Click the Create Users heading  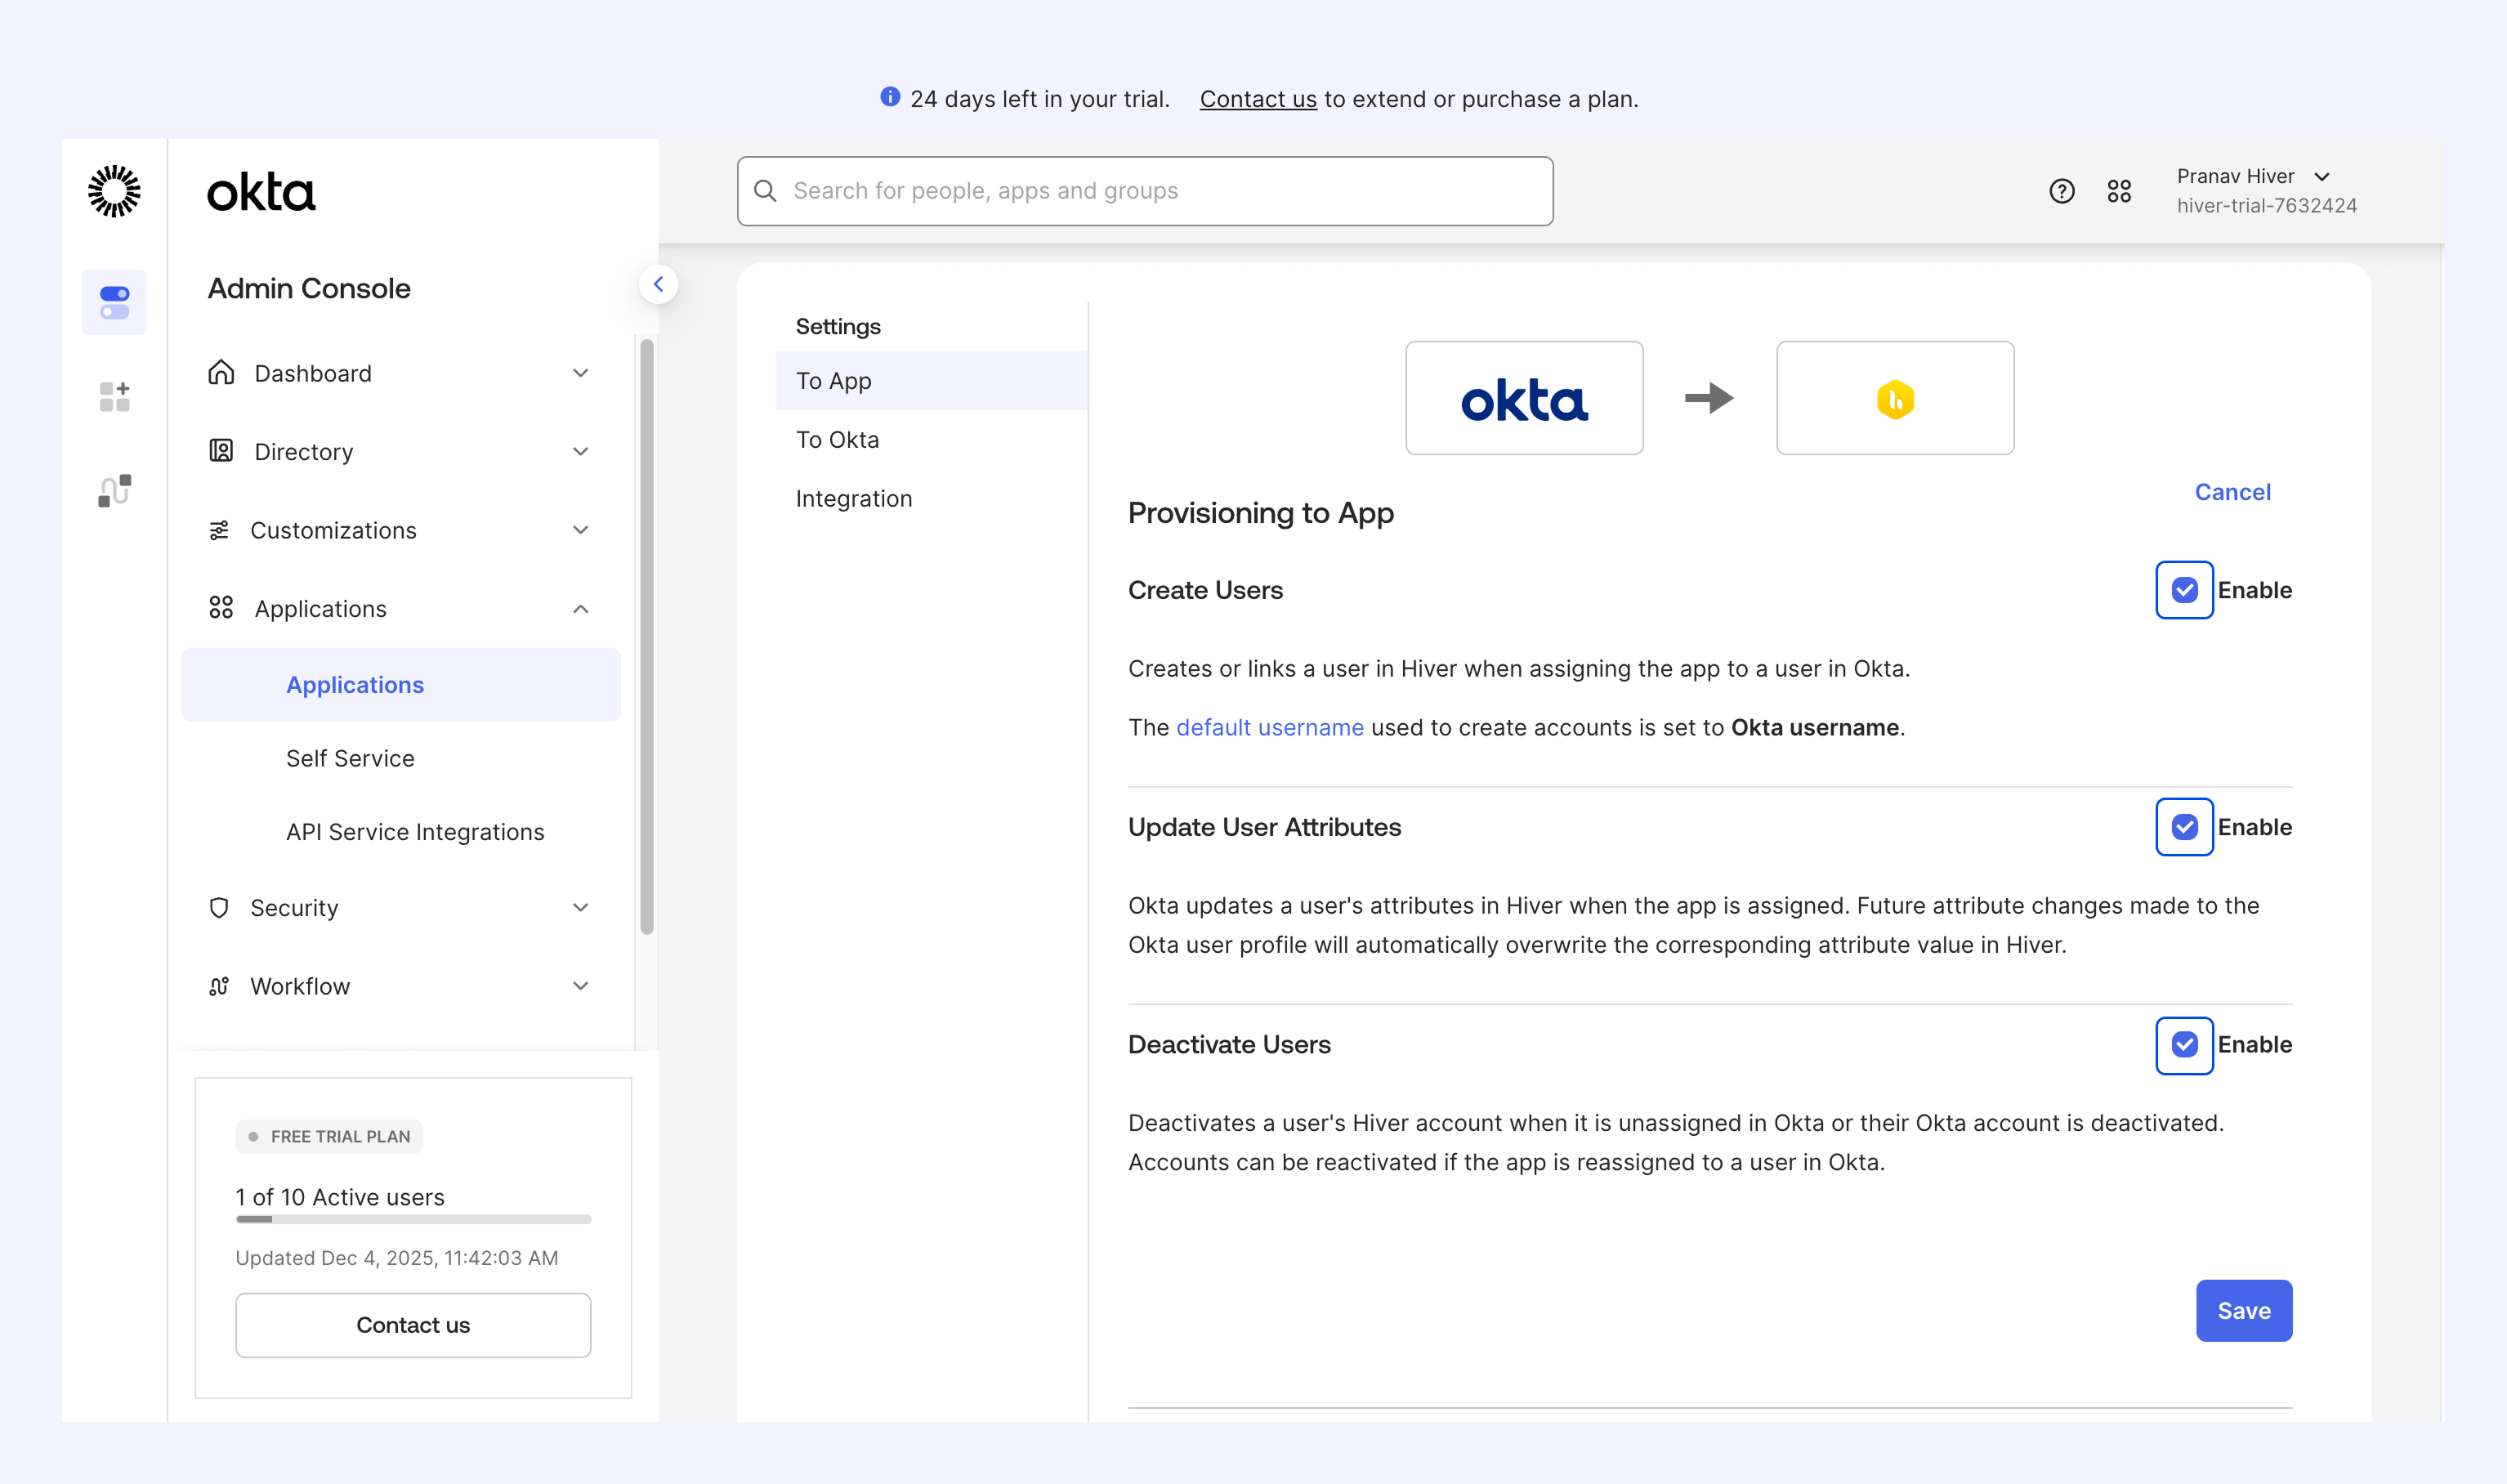pos(1205,590)
